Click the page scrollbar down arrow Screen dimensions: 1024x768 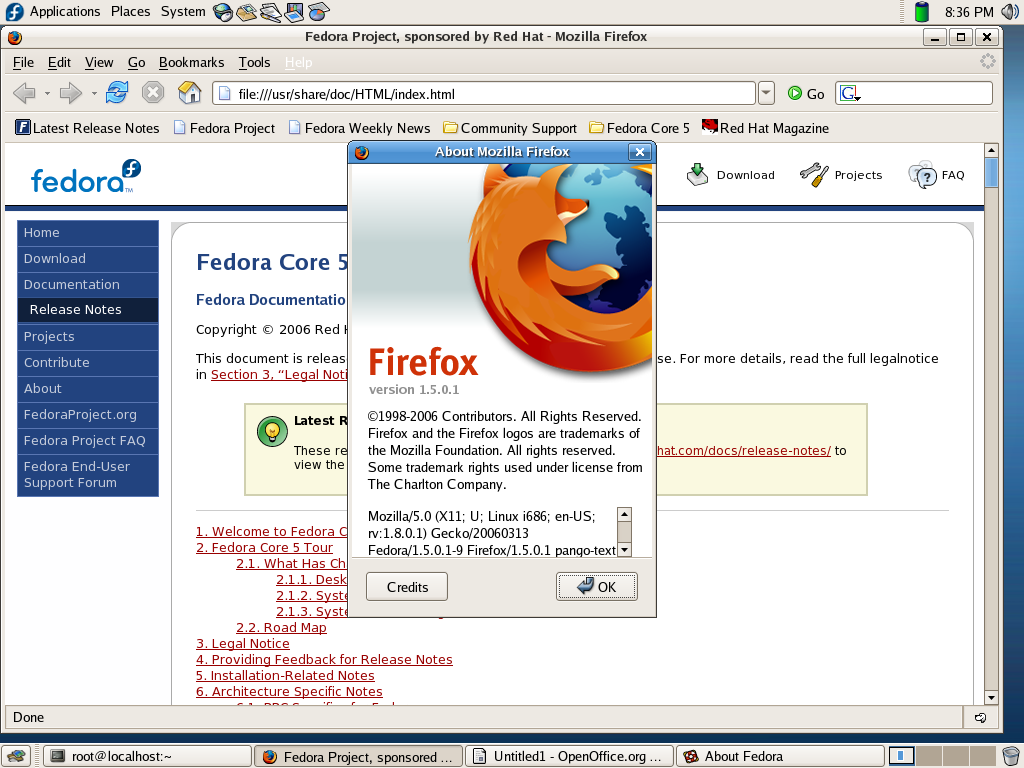point(991,697)
